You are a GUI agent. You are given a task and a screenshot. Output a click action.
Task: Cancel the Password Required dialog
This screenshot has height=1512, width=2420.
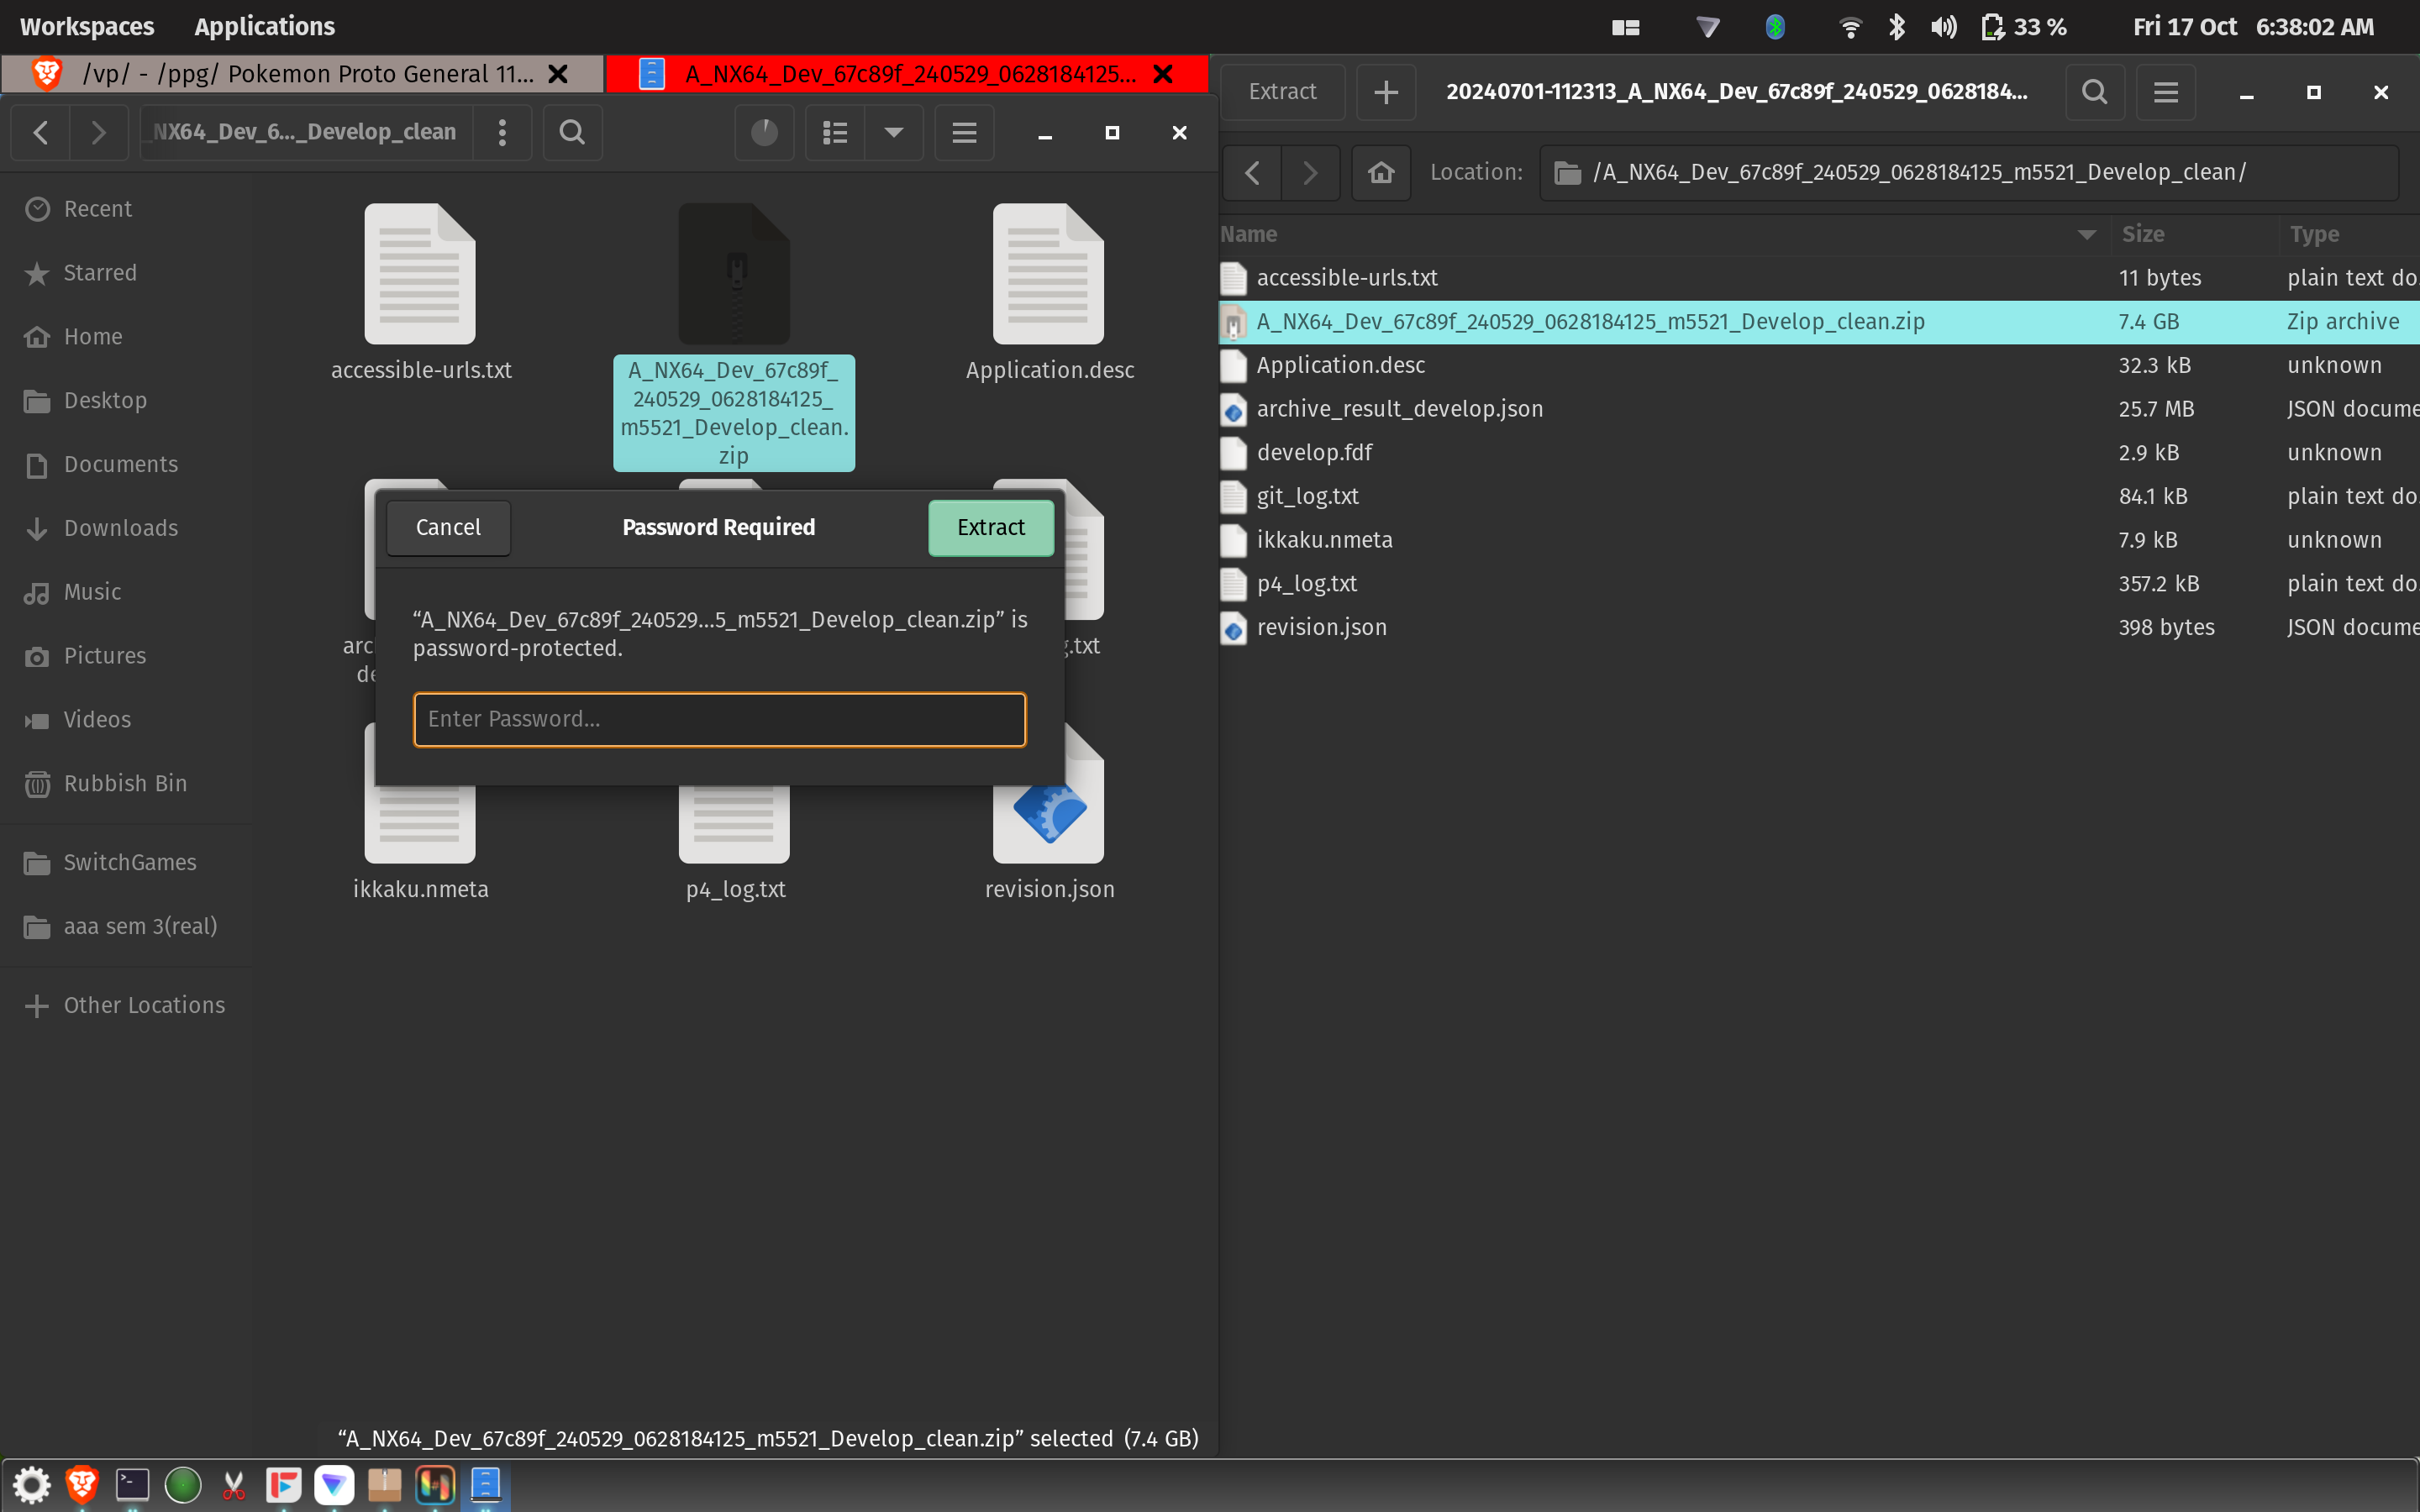448,527
